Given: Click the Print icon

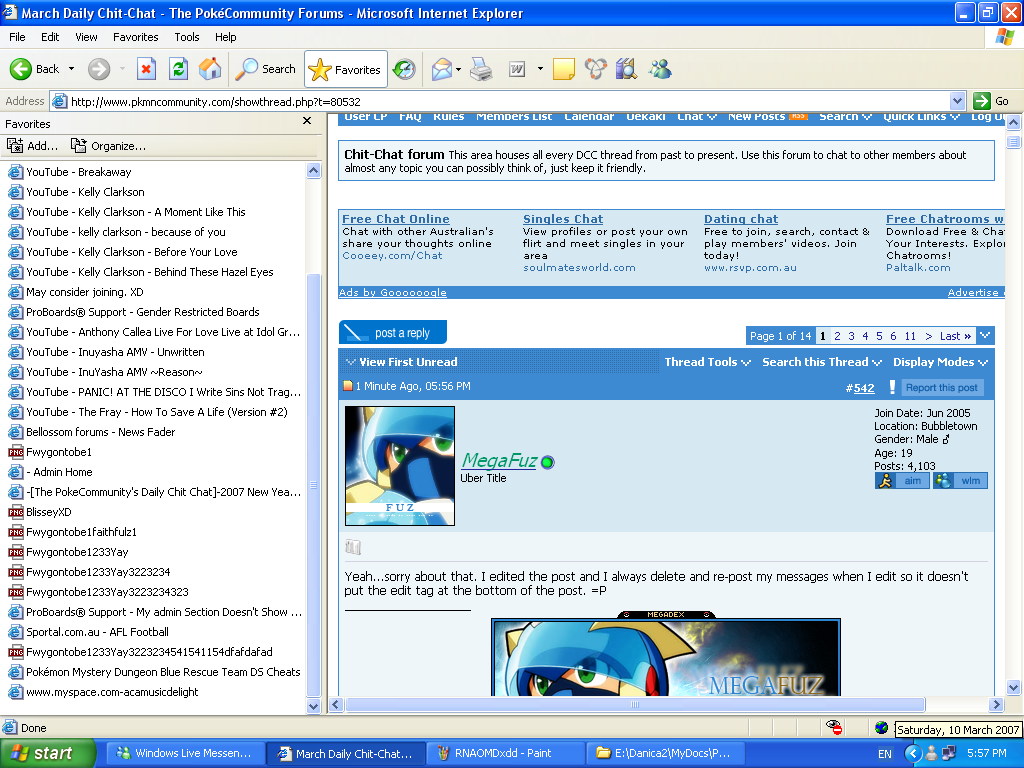Looking at the screenshot, I should pos(481,69).
